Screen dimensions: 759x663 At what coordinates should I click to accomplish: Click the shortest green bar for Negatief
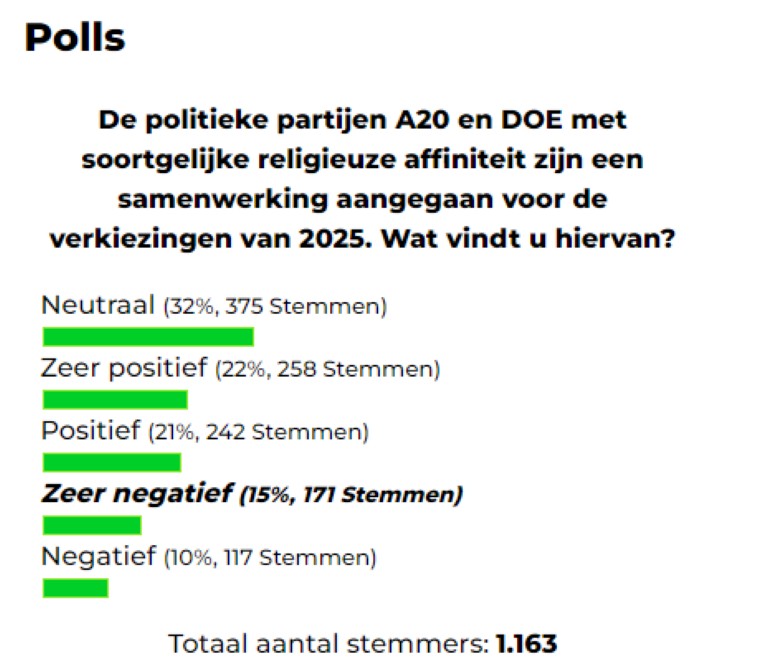click(x=75, y=588)
